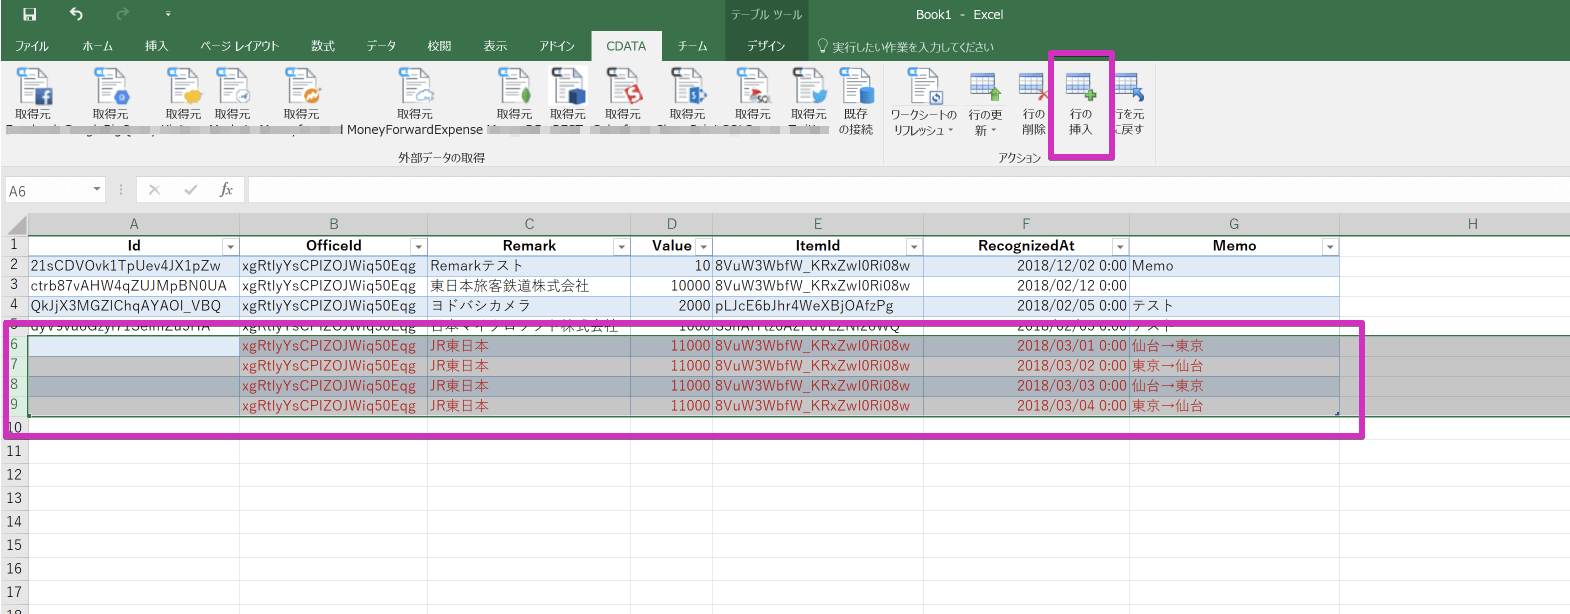Open 既存の接続 existing connections

(856, 88)
